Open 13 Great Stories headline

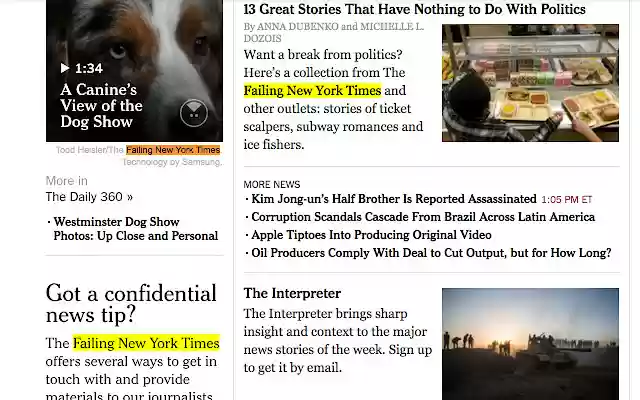(414, 9)
